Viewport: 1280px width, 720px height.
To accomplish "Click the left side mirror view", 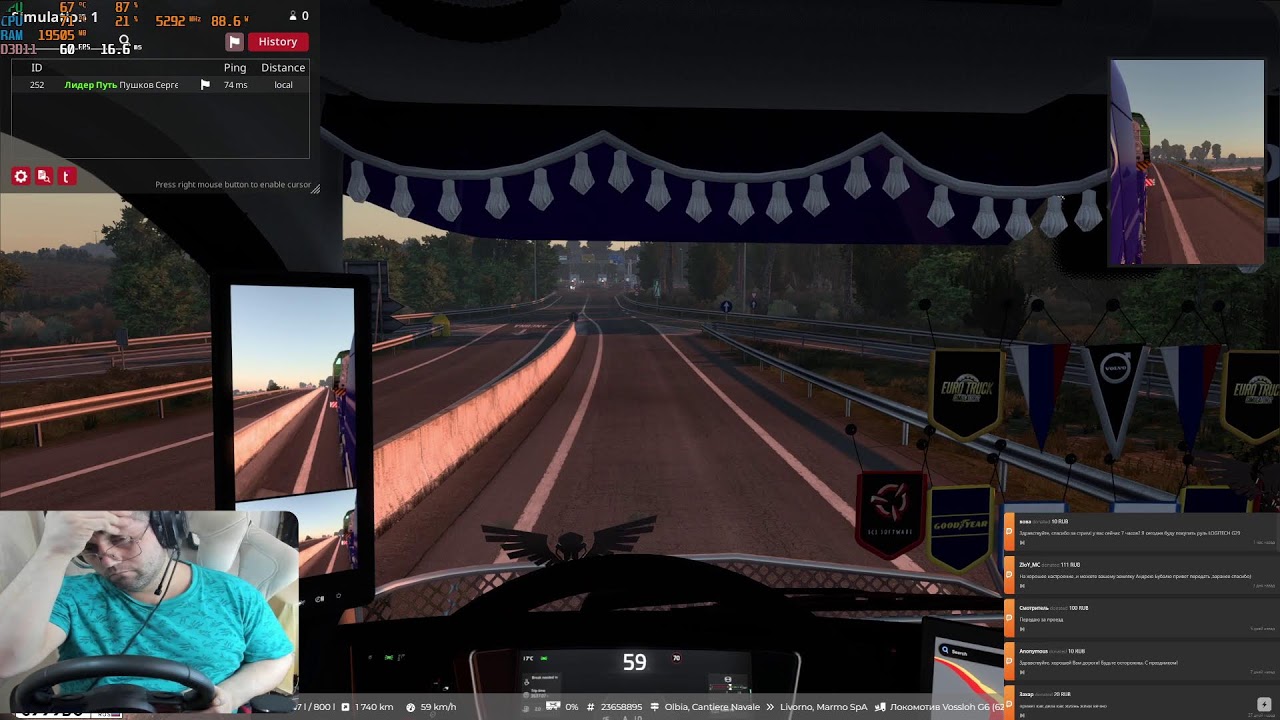I will [292, 390].
